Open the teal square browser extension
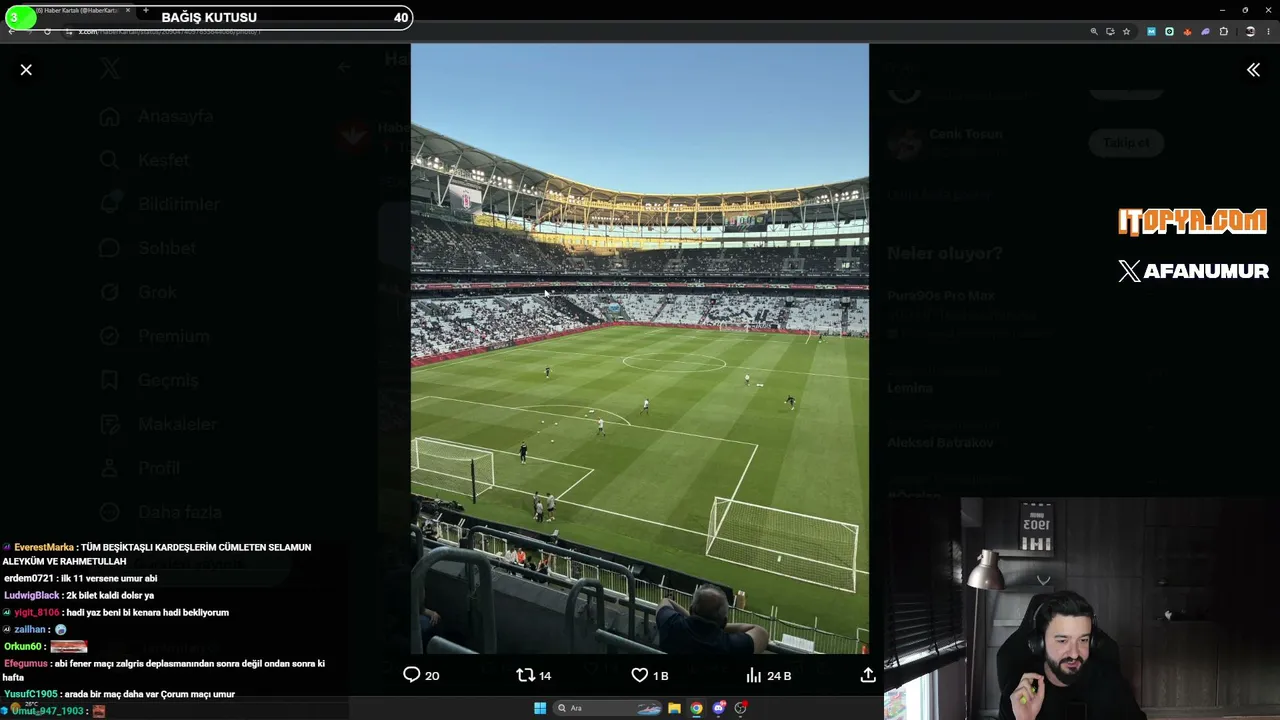This screenshot has height=720, width=1280. point(1169,31)
